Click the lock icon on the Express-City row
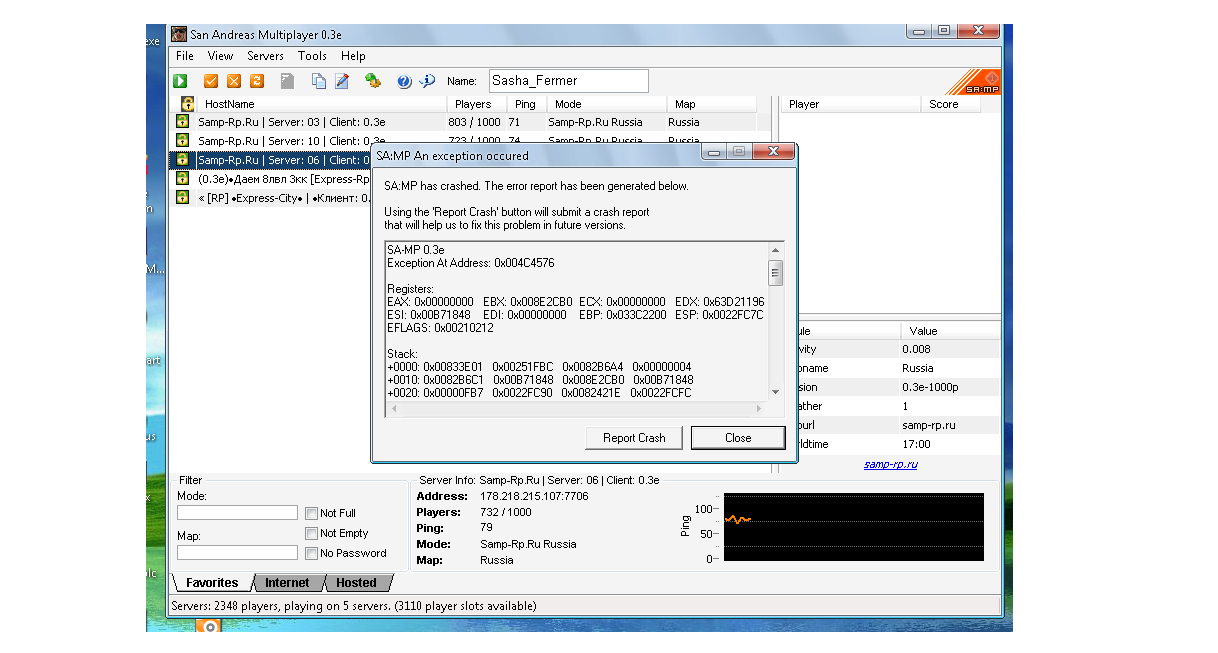Viewport: 1218px width, 653px height. [x=183, y=197]
